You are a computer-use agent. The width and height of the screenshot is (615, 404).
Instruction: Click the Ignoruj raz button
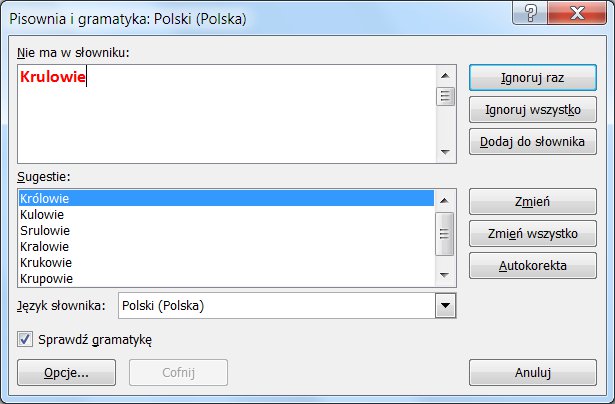click(x=533, y=78)
